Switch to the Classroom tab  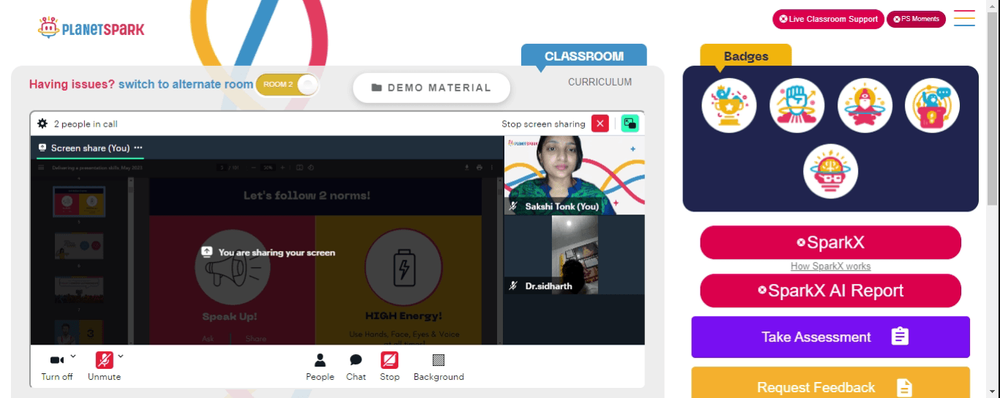click(x=584, y=56)
